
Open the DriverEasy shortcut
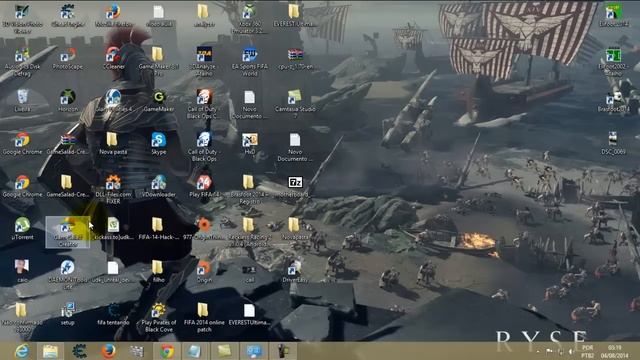click(x=295, y=271)
